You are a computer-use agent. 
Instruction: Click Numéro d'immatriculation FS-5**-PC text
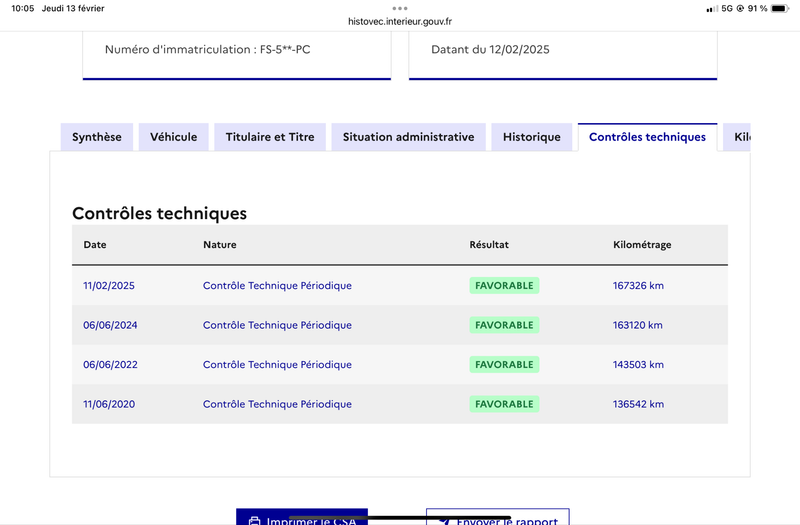(x=208, y=49)
